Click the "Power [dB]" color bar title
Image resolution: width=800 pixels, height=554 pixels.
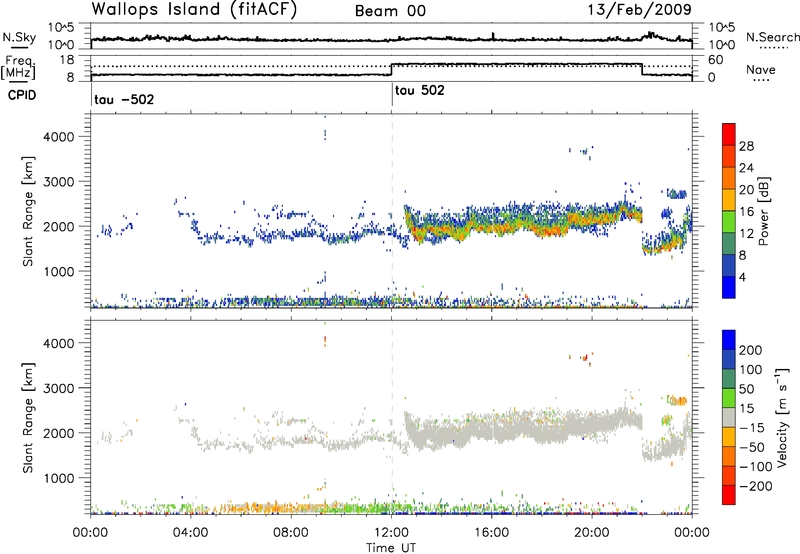[763, 211]
